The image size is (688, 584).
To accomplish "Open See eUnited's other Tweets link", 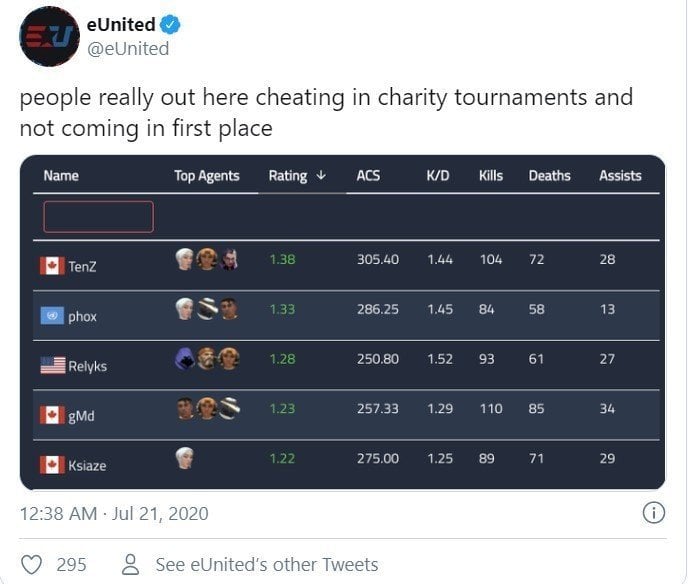I will 267,565.
